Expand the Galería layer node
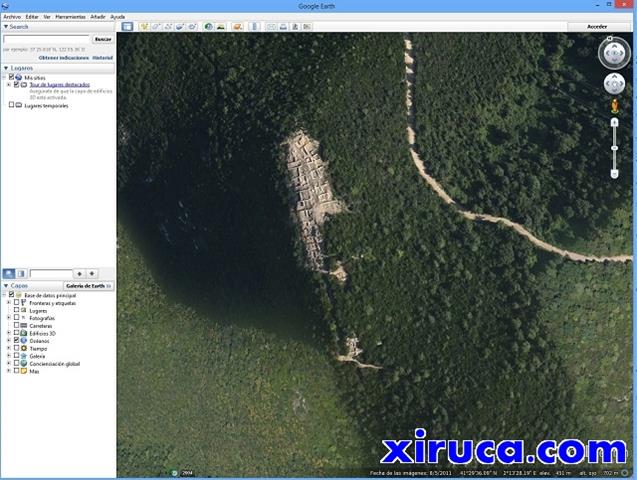637x480 pixels. [x=9, y=356]
